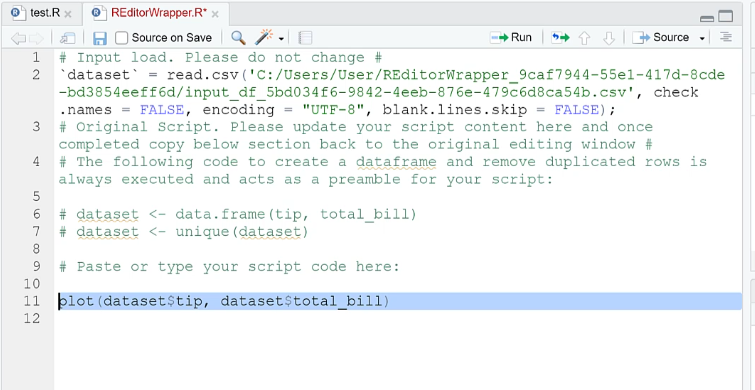755x390 pixels.
Task: Open Source options dropdown arrow
Action: 702,39
